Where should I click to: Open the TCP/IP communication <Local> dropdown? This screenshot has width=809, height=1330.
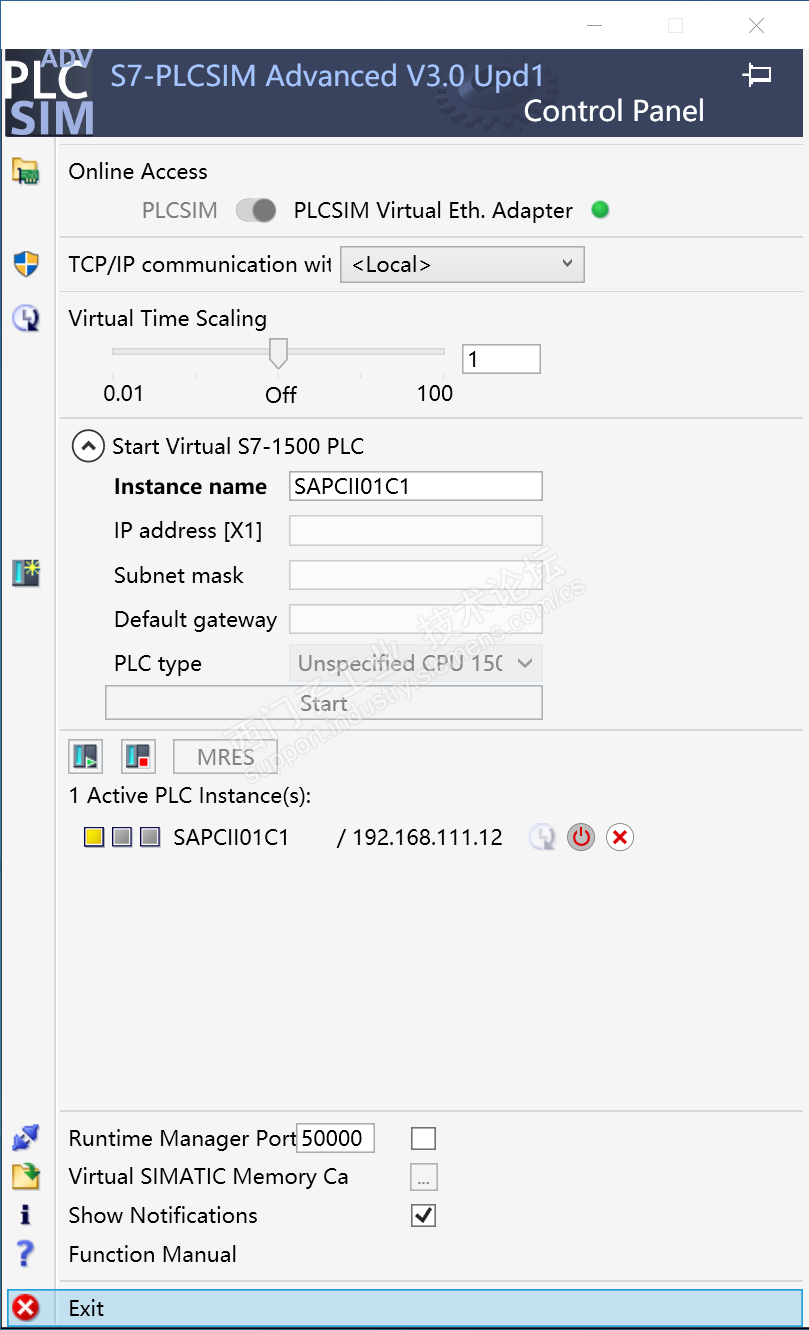click(462, 265)
